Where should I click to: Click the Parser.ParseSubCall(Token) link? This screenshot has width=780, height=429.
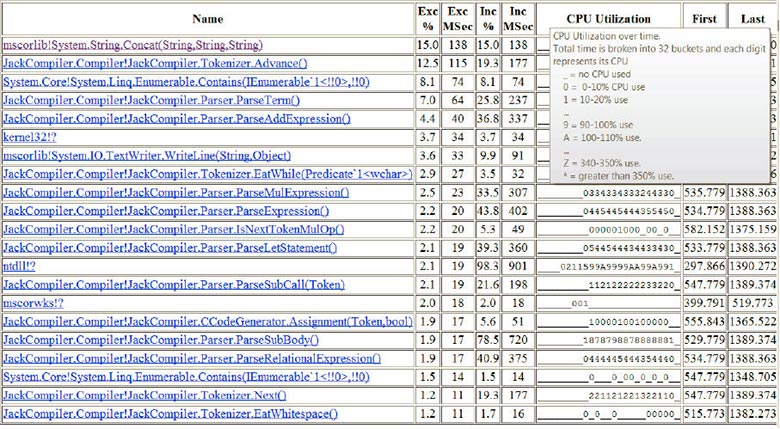pyautogui.click(x=174, y=284)
